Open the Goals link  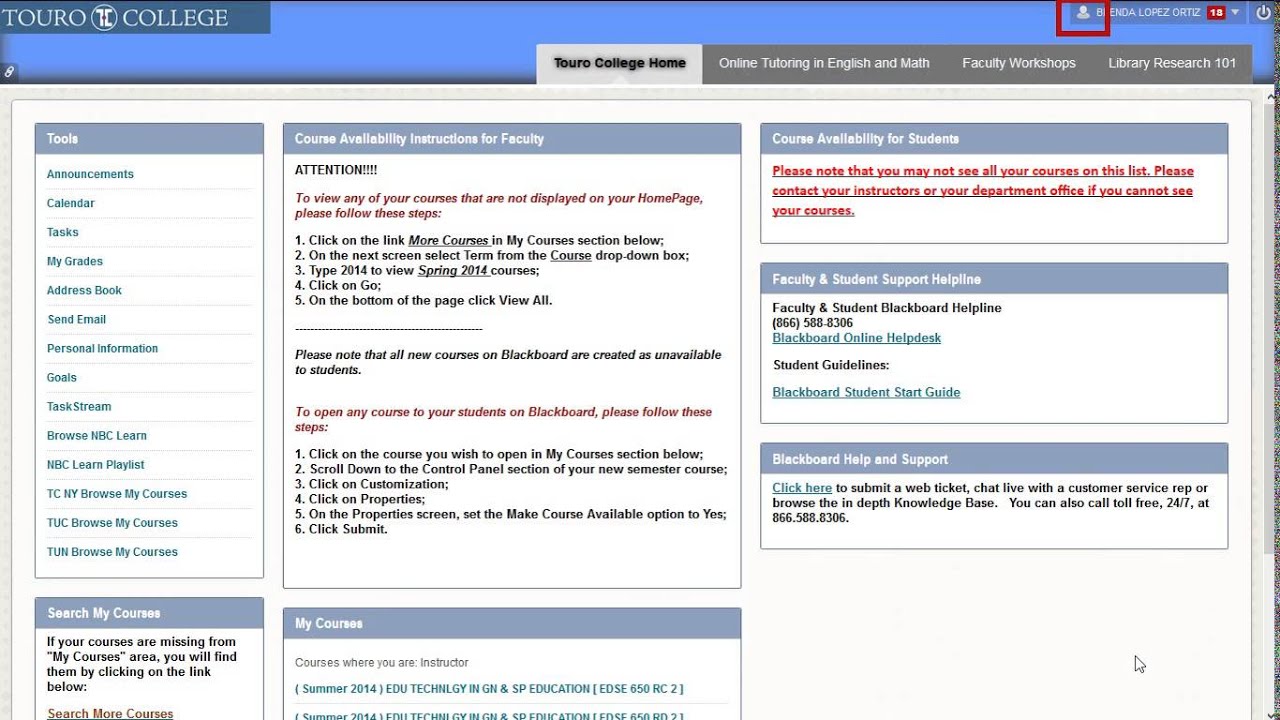(62, 377)
